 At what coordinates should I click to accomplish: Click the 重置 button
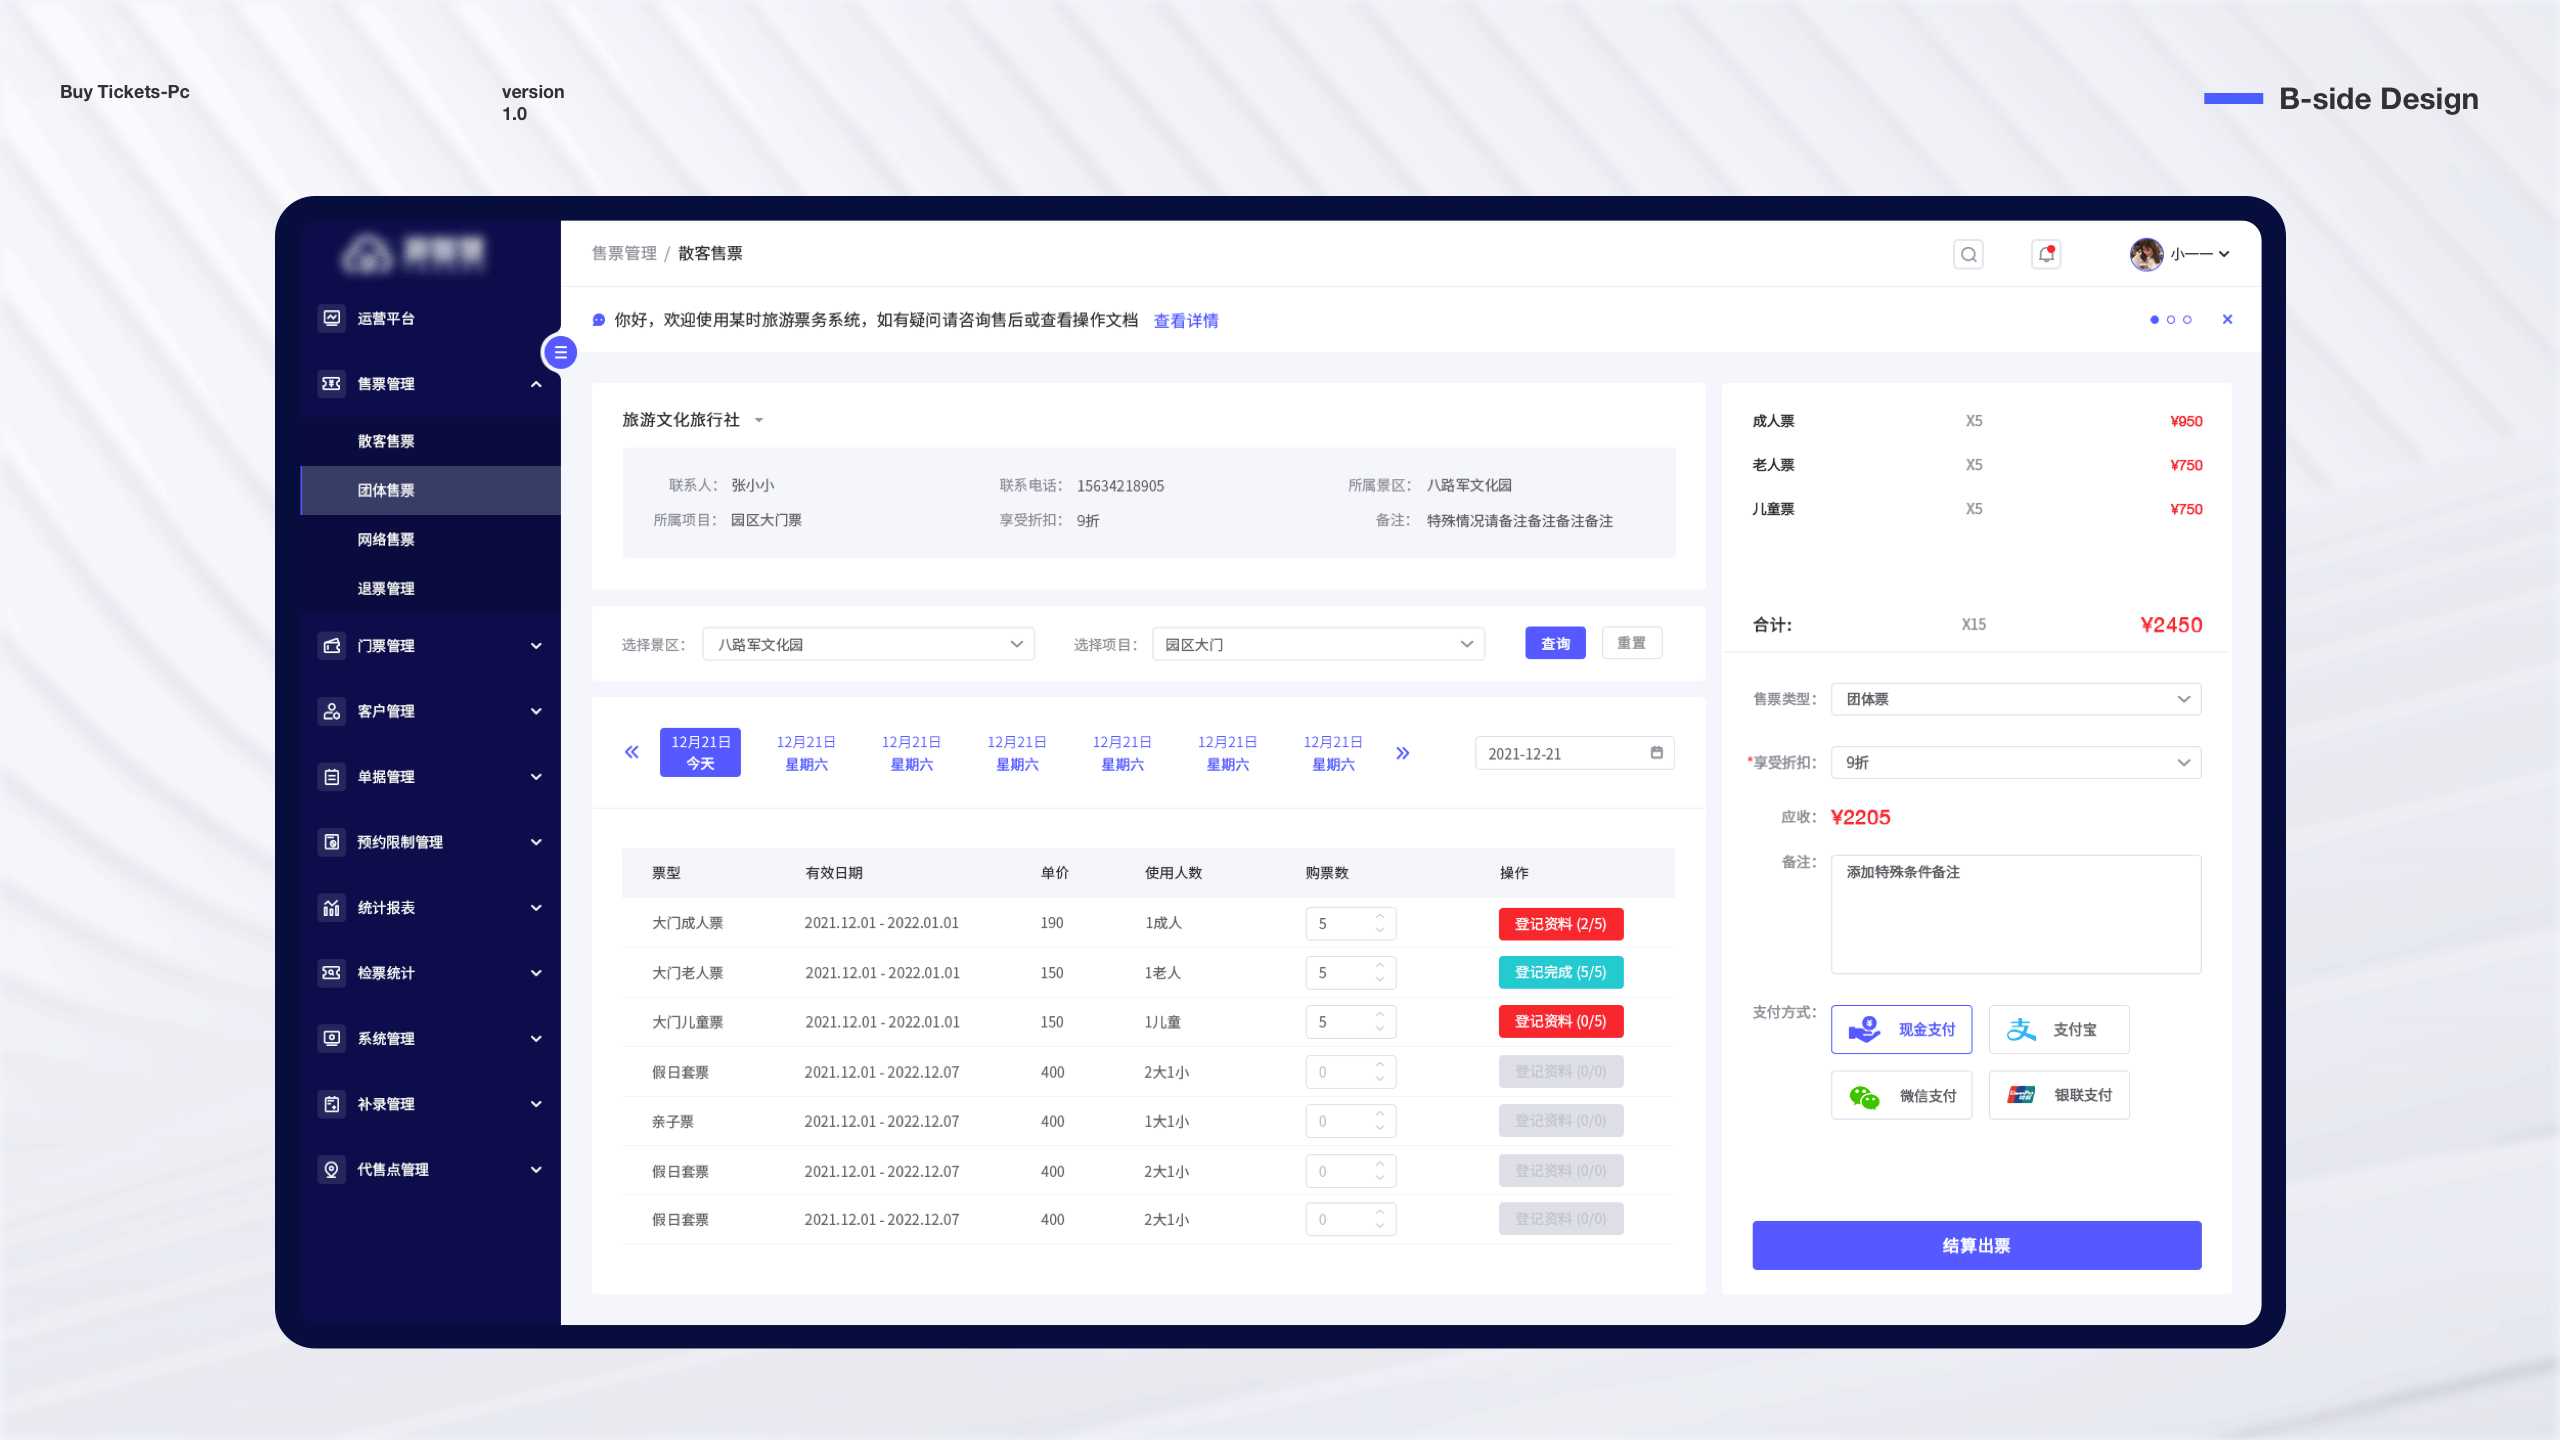click(1632, 643)
